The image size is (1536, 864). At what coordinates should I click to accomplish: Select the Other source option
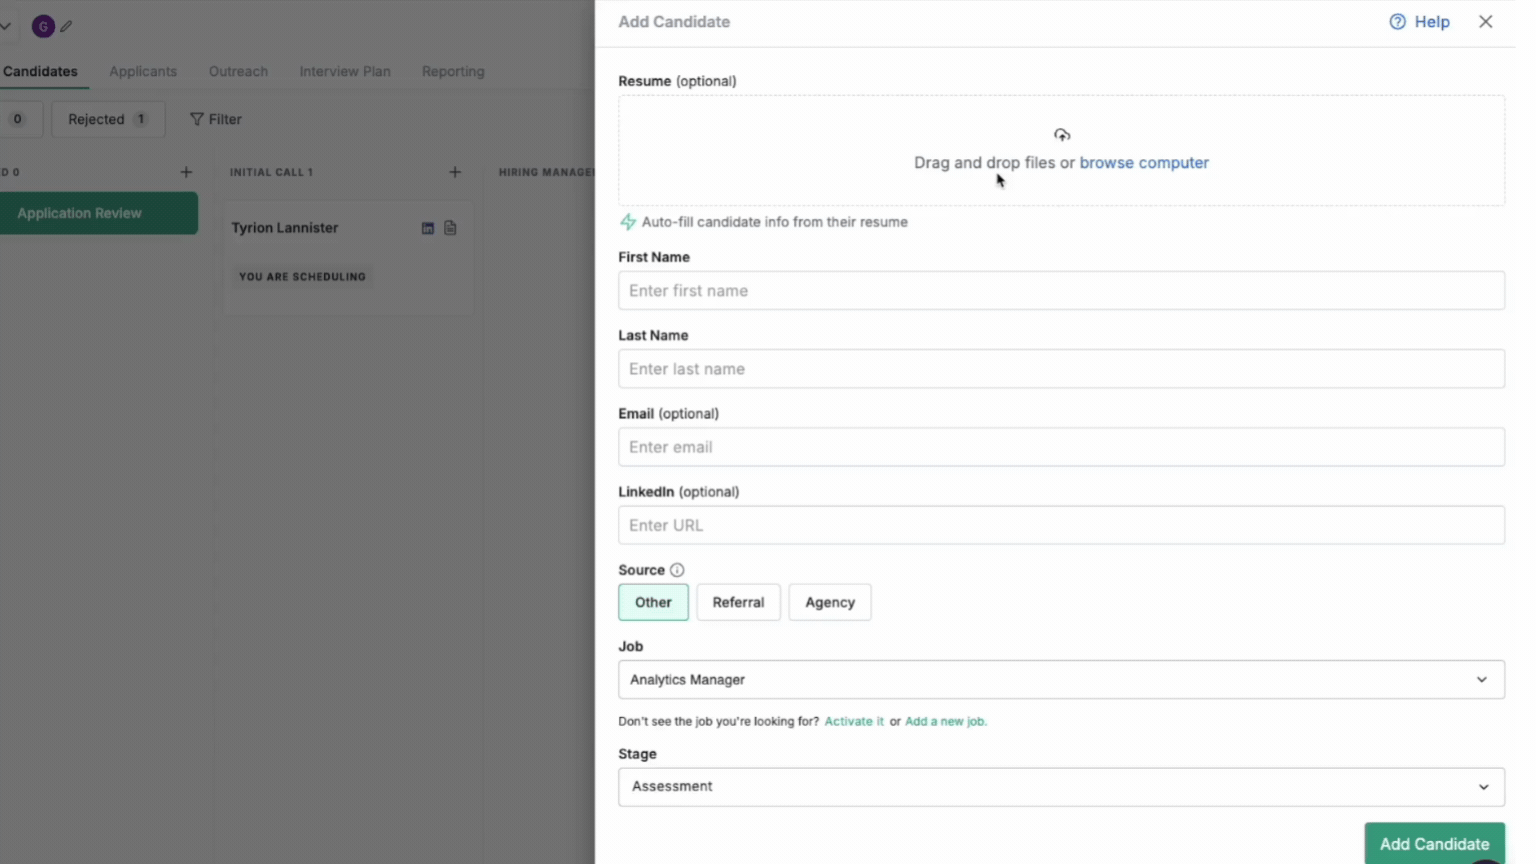click(x=653, y=602)
